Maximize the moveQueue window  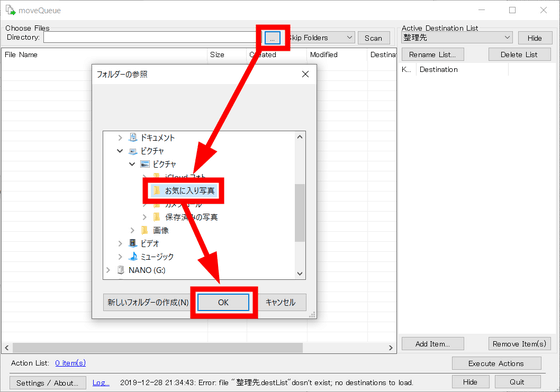pyautogui.click(x=512, y=10)
